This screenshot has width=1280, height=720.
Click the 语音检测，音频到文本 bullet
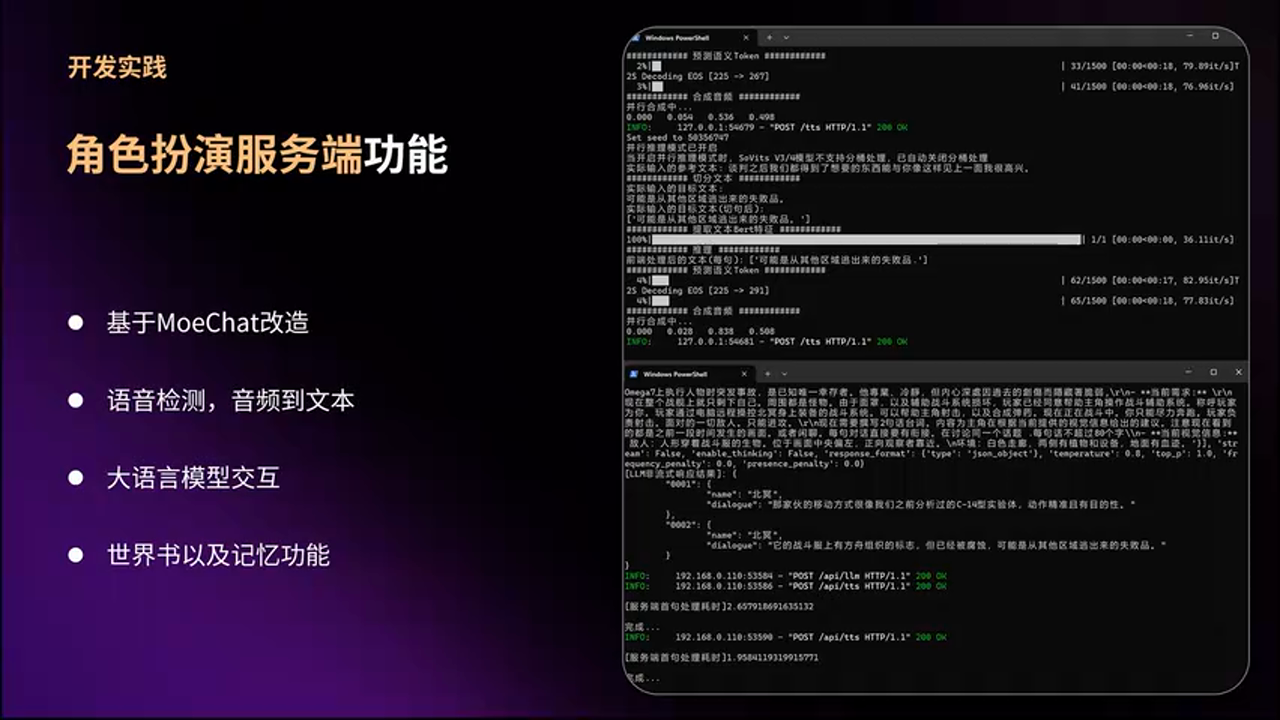coord(230,401)
